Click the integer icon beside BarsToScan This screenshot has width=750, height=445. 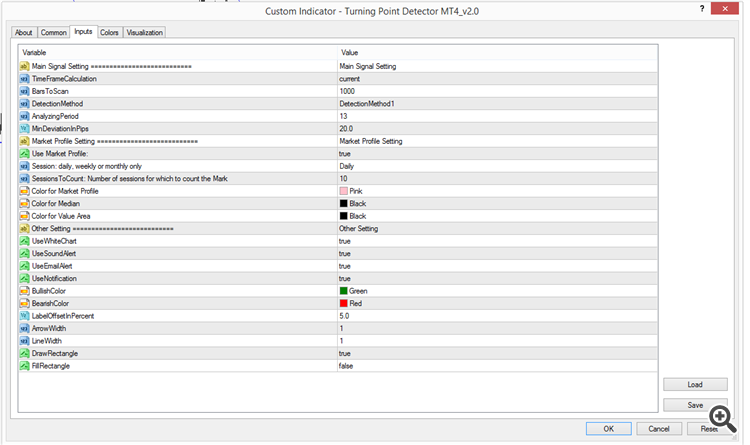[x=24, y=91]
